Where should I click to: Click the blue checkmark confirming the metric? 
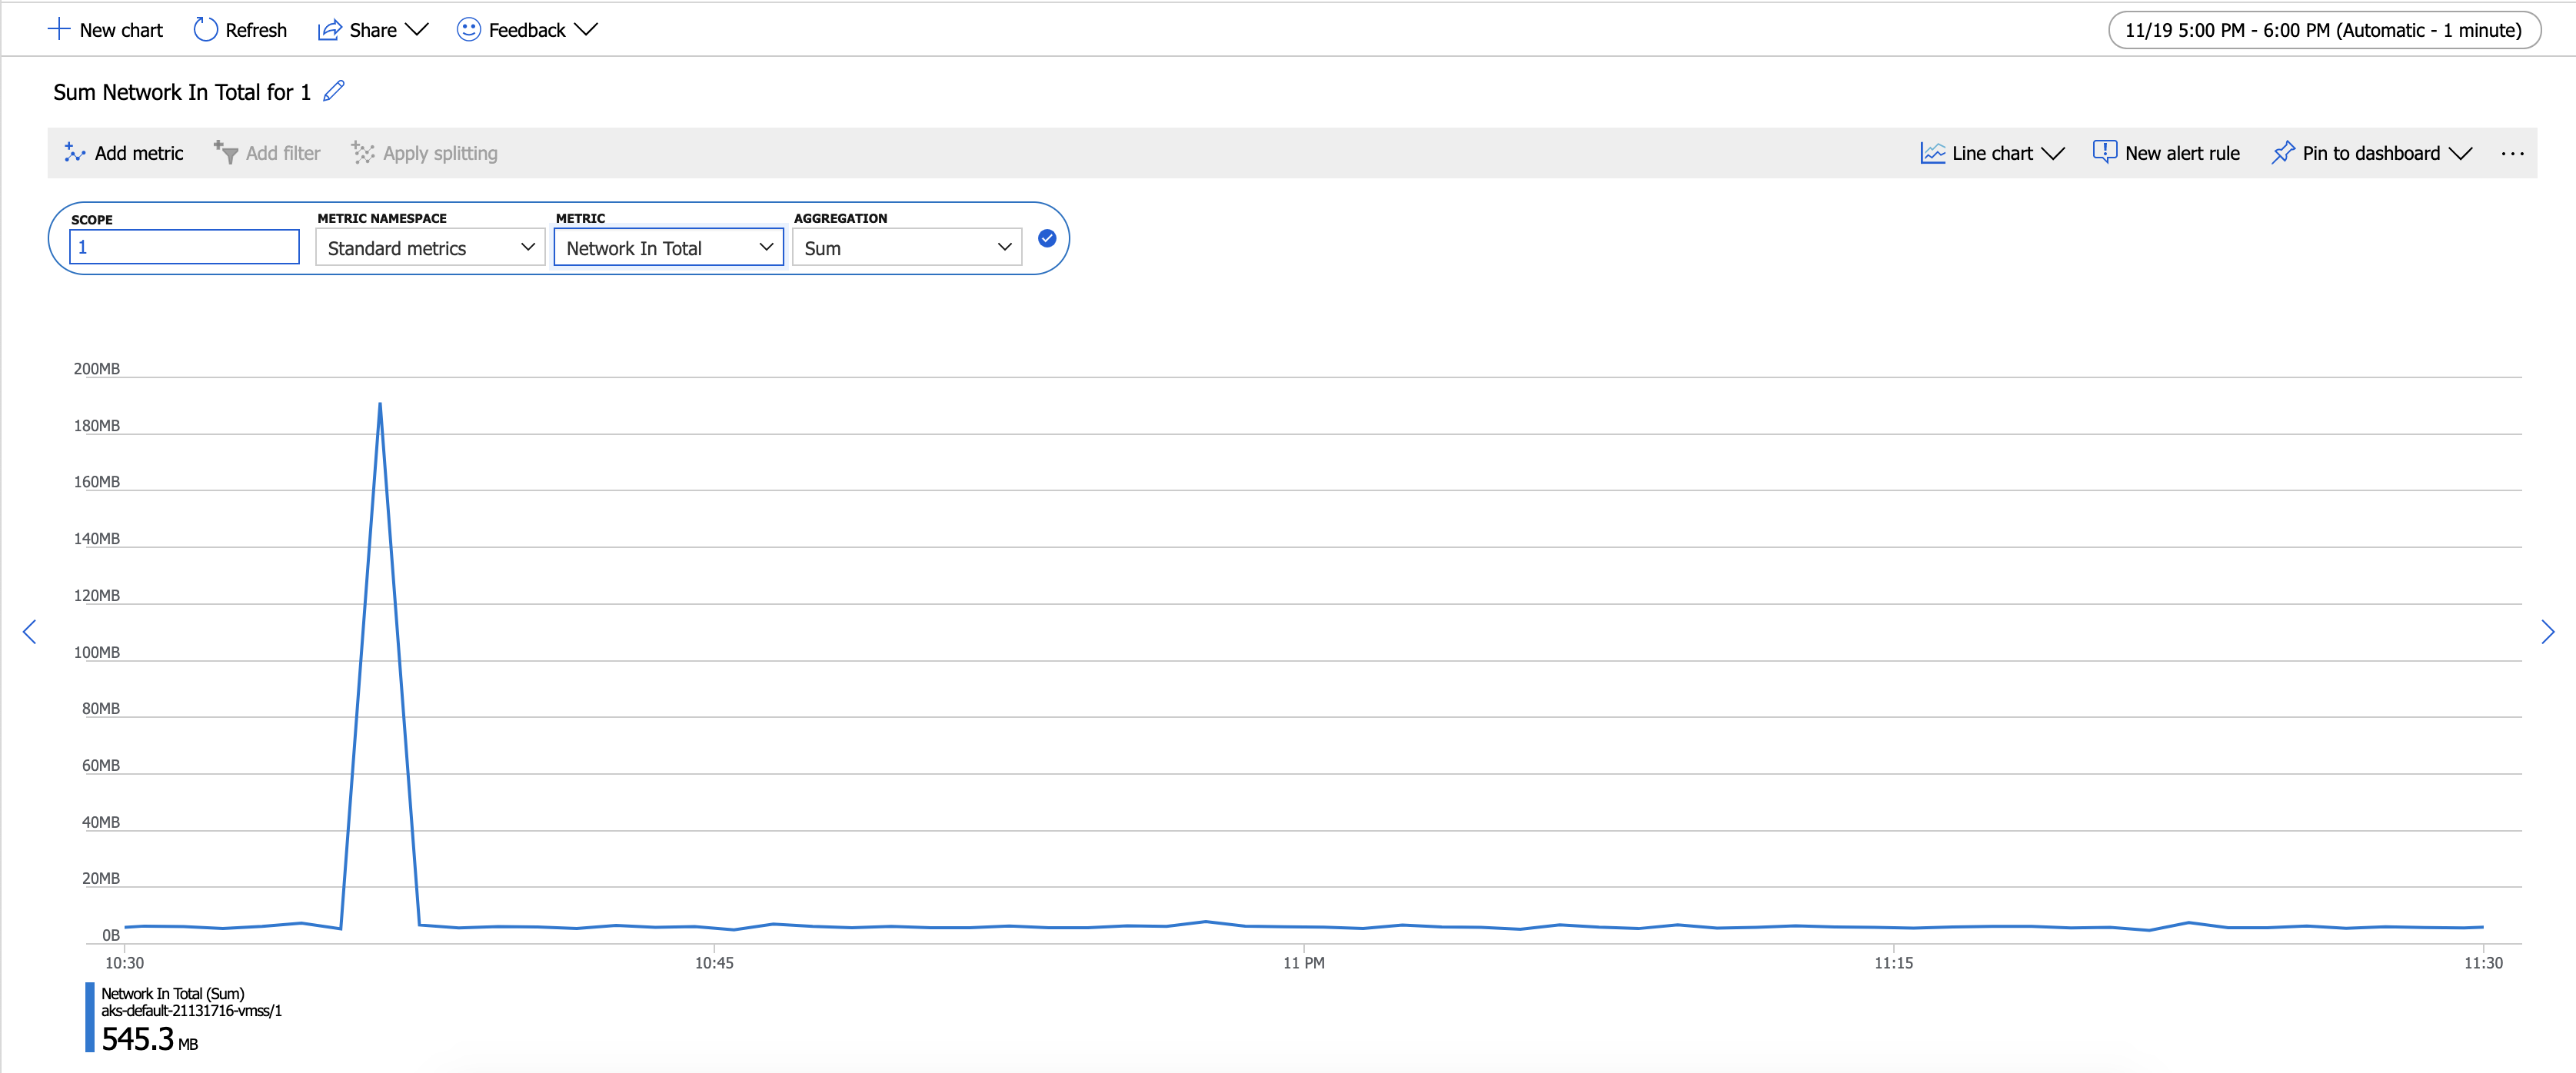tap(1046, 238)
